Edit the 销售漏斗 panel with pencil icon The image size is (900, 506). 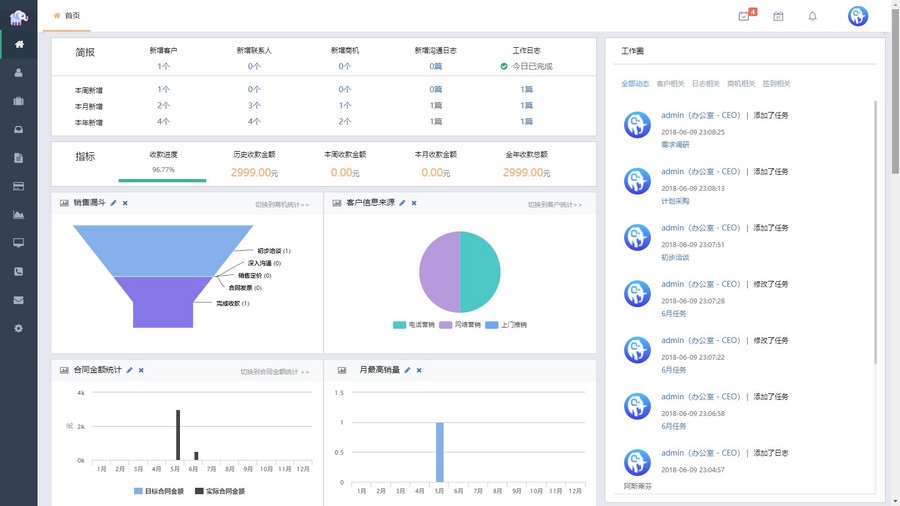pyautogui.click(x=114, y=203)
